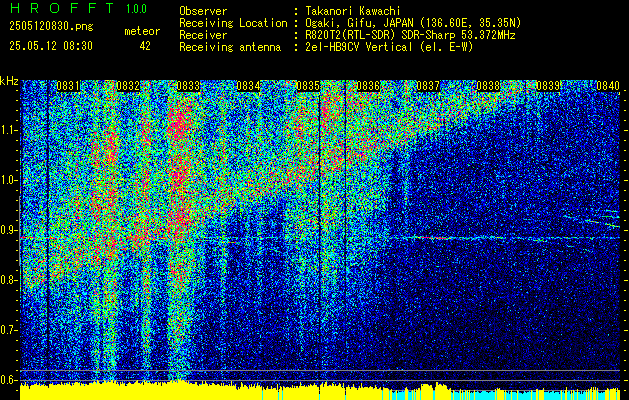The image size is (629, 400).
Task: Click the Receiving antenna label
Action: (230, 47)
